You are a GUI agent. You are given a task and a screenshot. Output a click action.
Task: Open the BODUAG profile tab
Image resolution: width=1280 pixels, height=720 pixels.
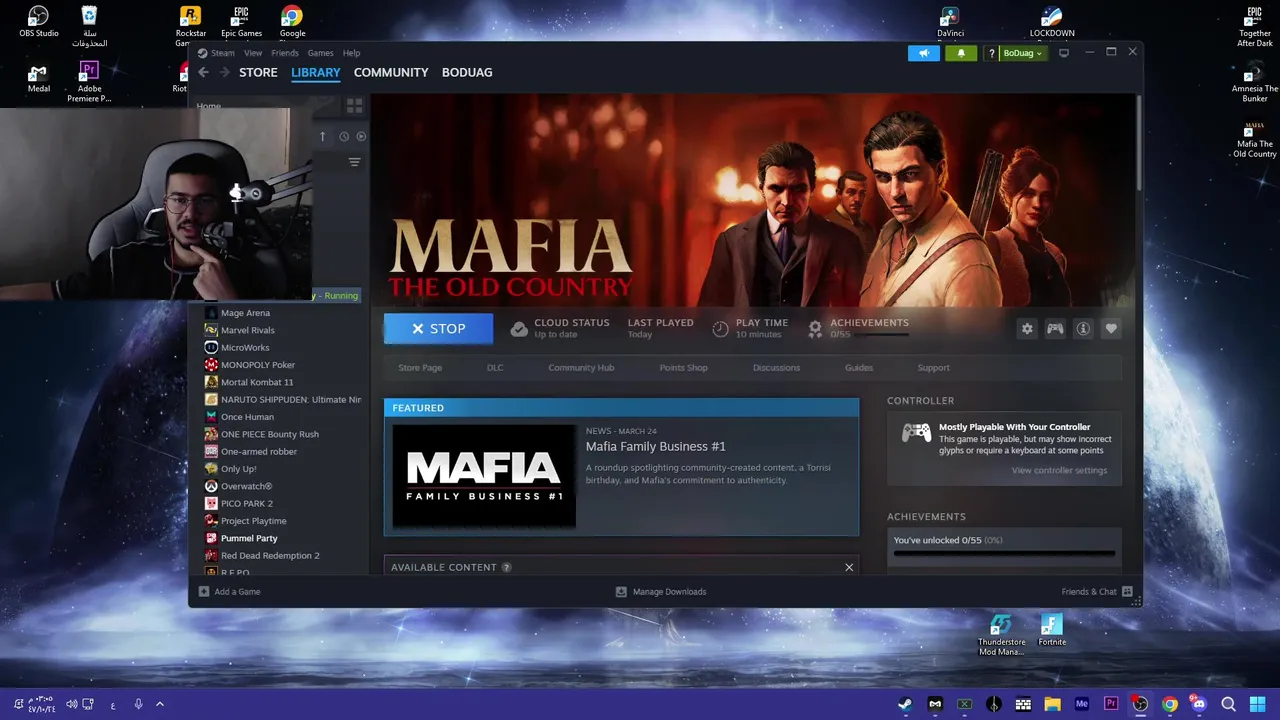click(467, 72)
